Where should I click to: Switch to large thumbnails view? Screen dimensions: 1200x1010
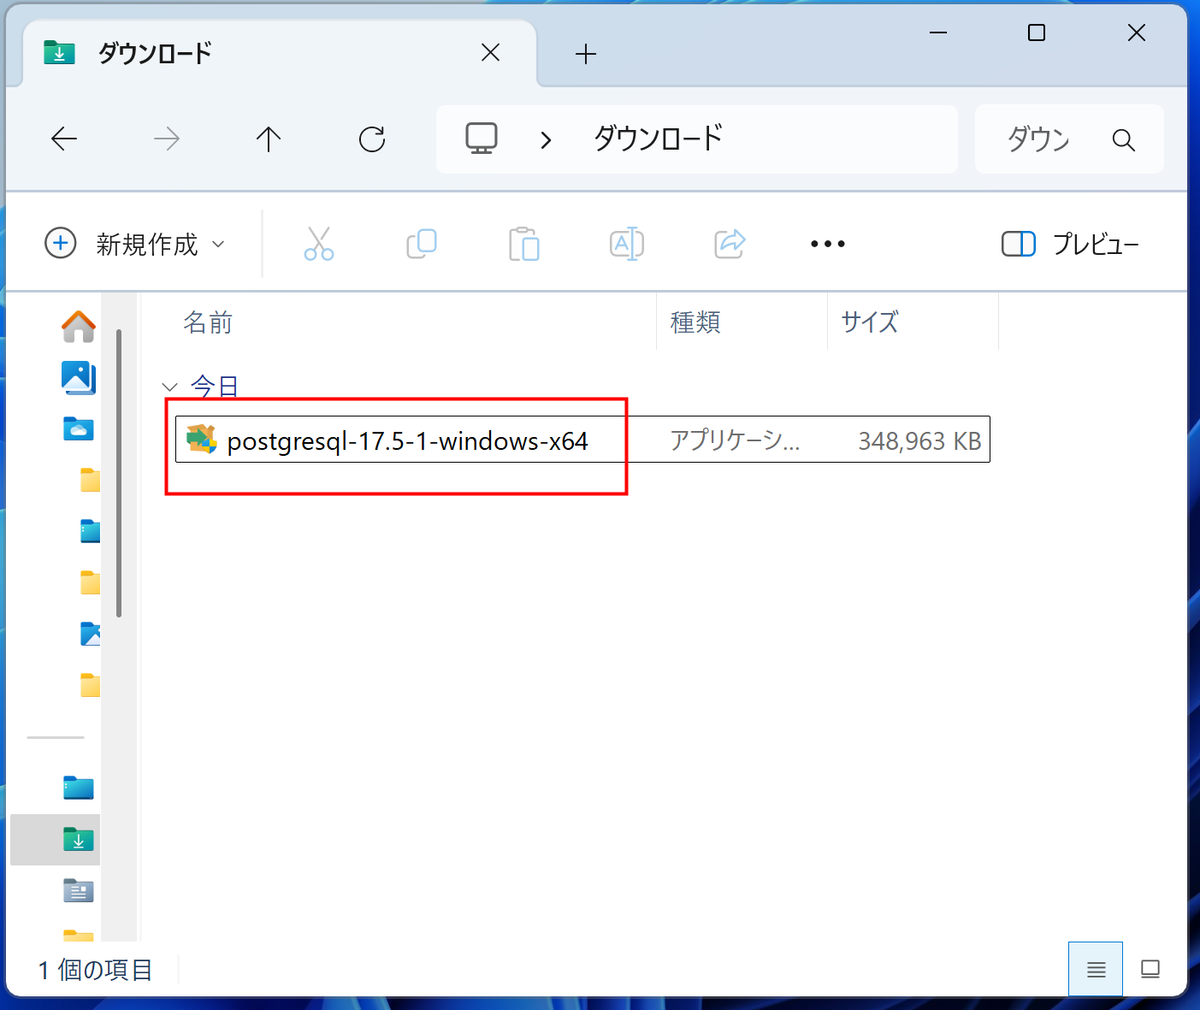1150,969
